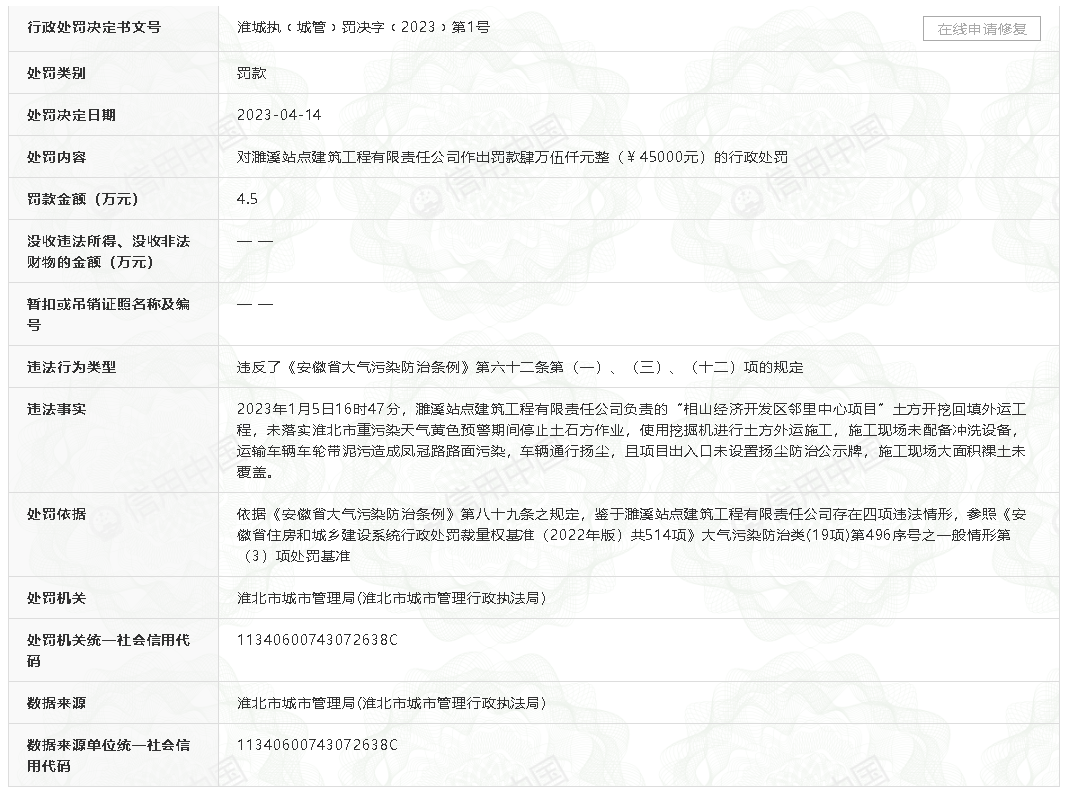Image resolution: width=1067 pixels, height=795 pixels.
Task: Select the violation facts paragraph starting 2023年1月5日16时47分
Action: 631,440
